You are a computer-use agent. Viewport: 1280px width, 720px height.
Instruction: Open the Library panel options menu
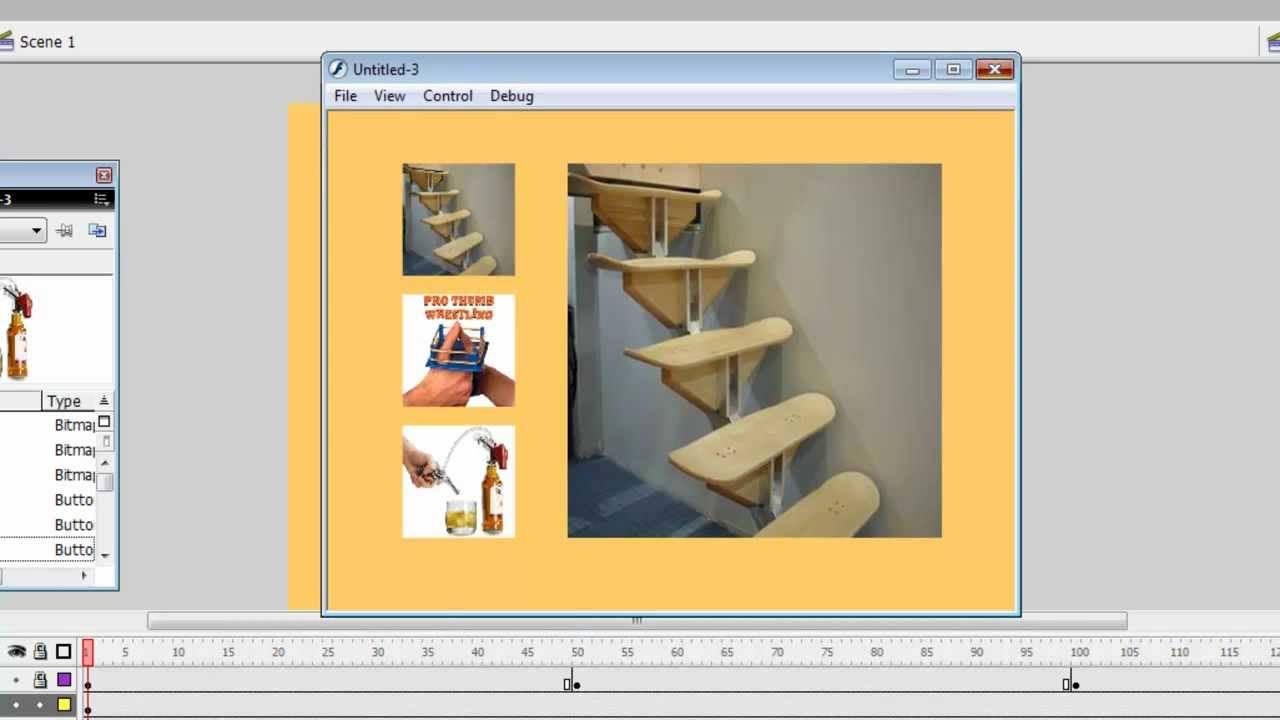(x=101, y=200)
